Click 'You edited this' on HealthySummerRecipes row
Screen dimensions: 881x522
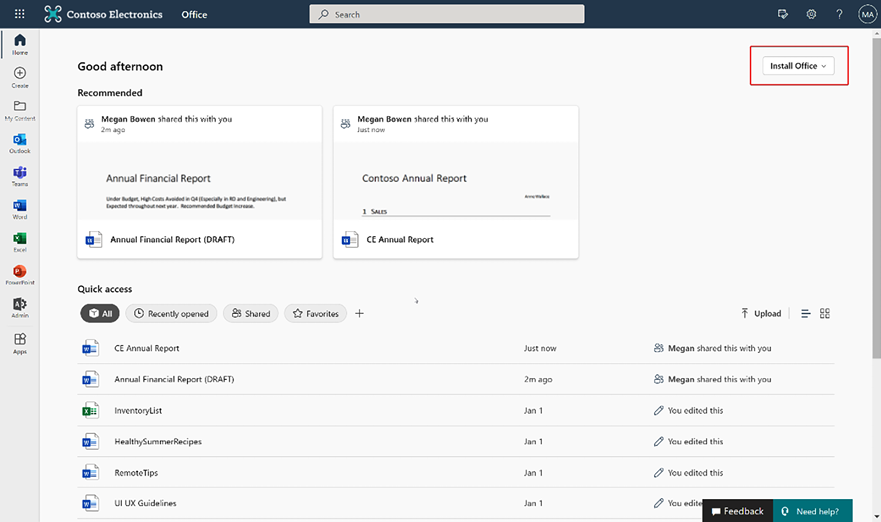[x=695, y=442]
